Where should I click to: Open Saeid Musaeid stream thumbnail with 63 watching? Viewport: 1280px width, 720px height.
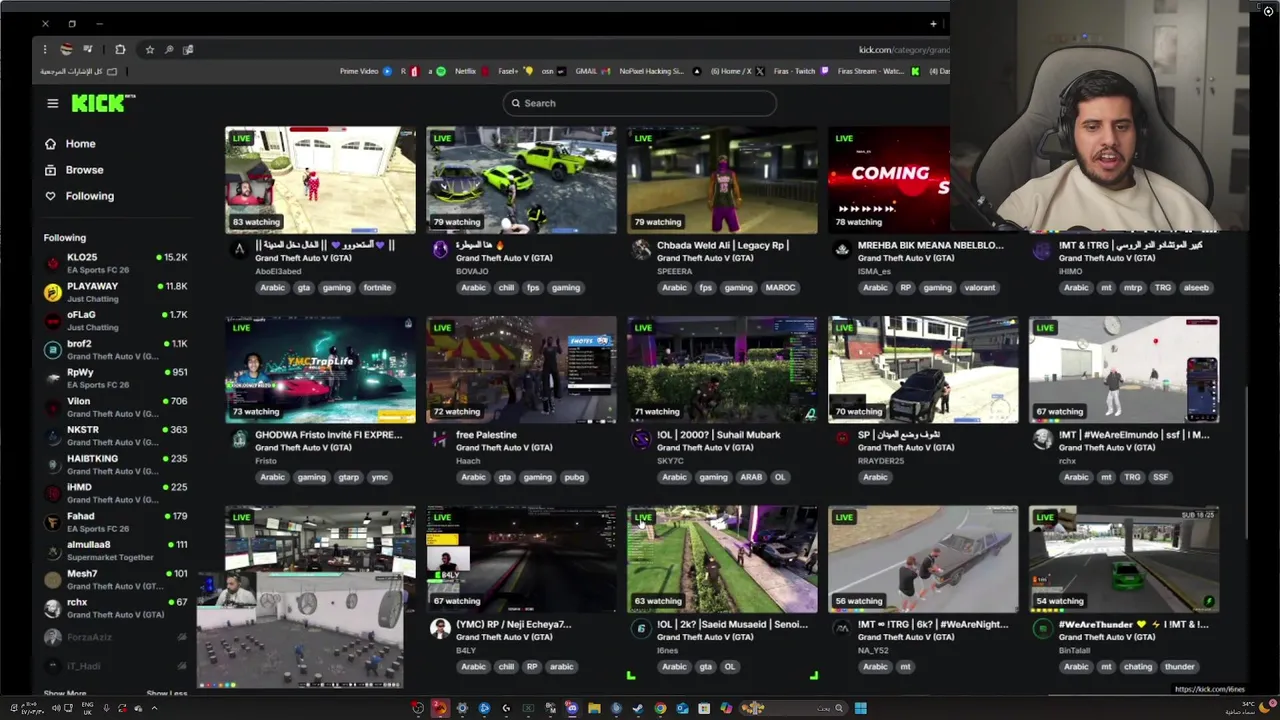(x=722, y=558)
